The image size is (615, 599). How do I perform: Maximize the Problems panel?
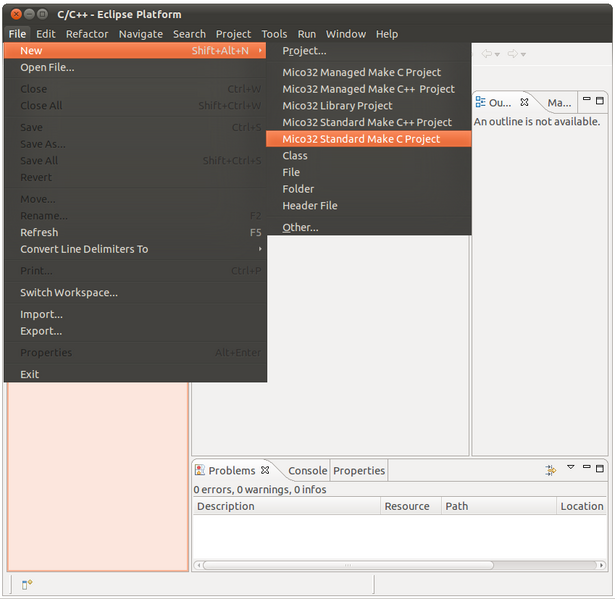[x=600, y=468]
